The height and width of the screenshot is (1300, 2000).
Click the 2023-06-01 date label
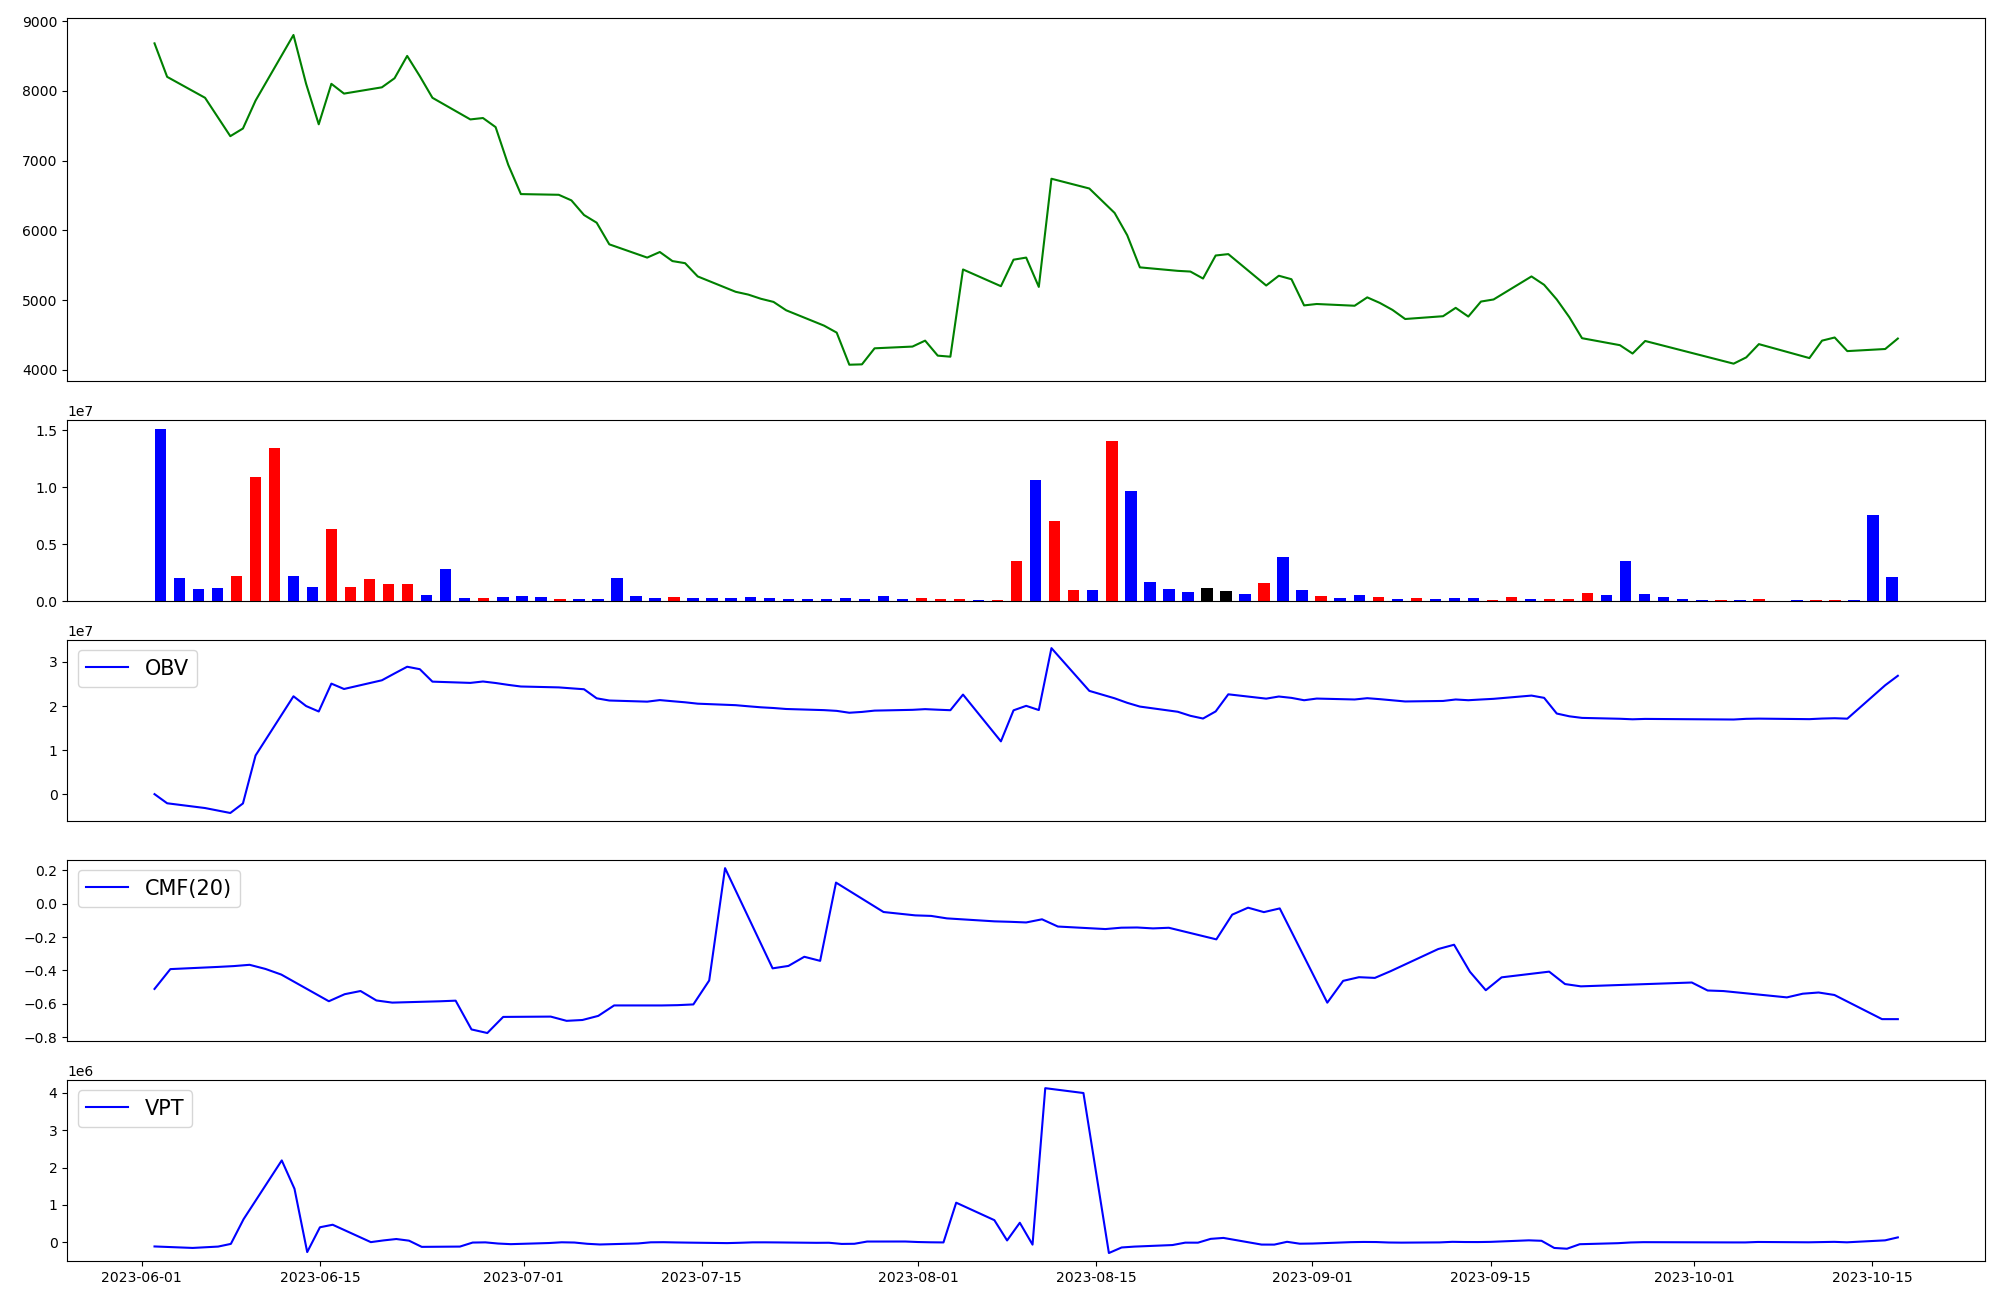coord(141,1277)
